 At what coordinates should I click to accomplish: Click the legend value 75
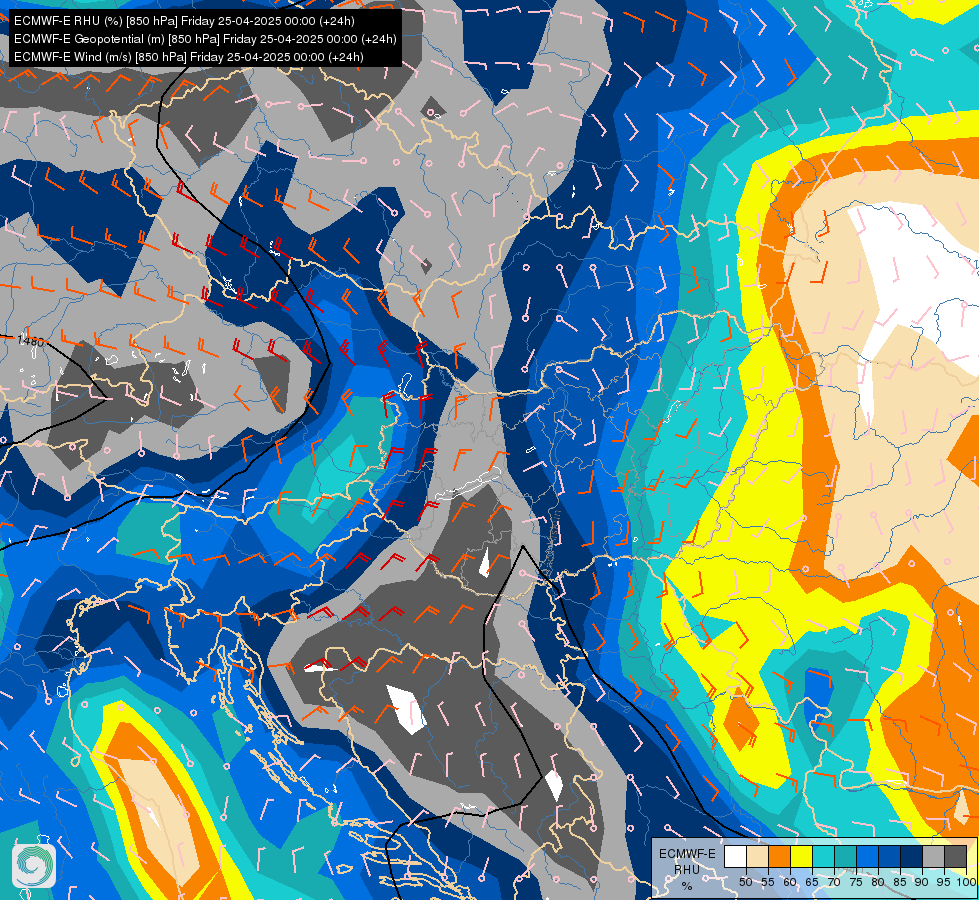click(x=856, y=882)
